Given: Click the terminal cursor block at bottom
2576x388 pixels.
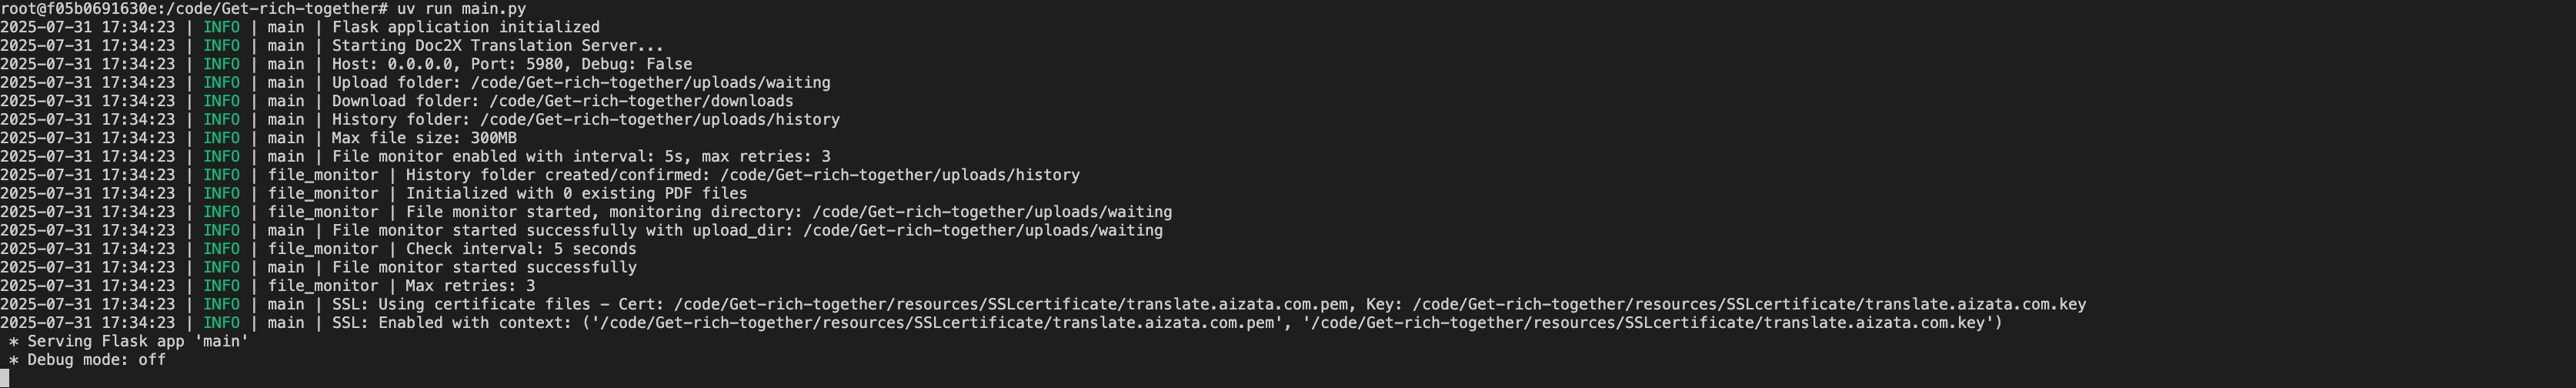Looking at the screenshot, I should [4, 378].
